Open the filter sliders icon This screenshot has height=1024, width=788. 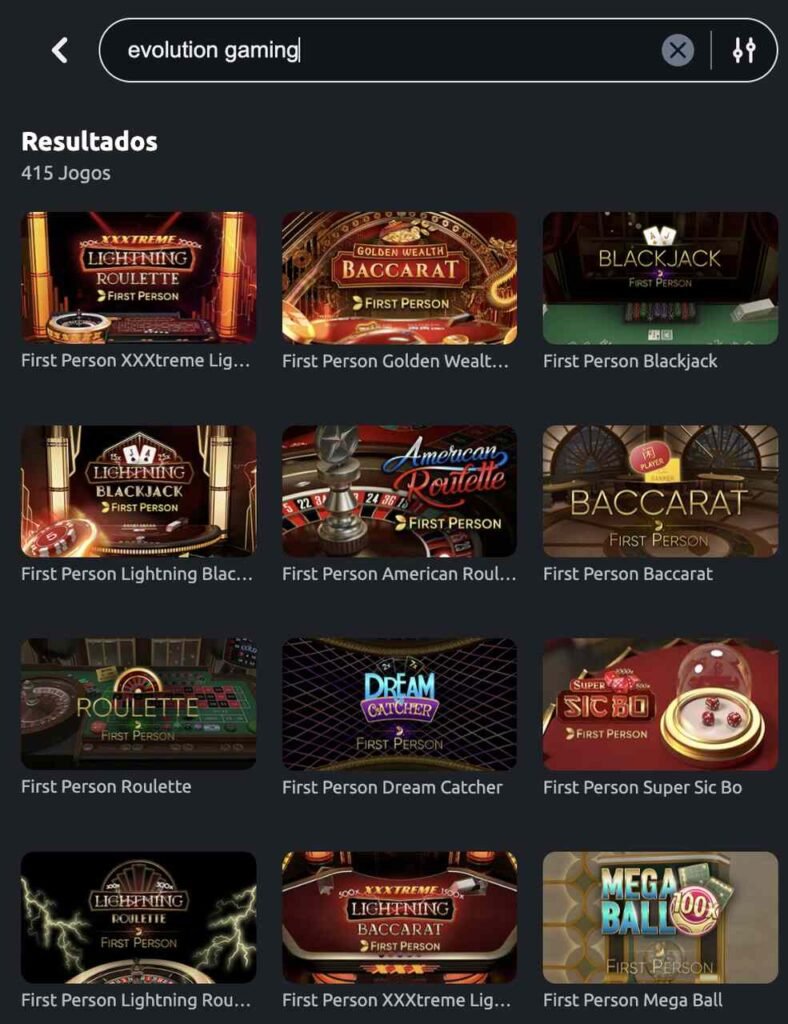pyautogui.click(x=744, y=50)
